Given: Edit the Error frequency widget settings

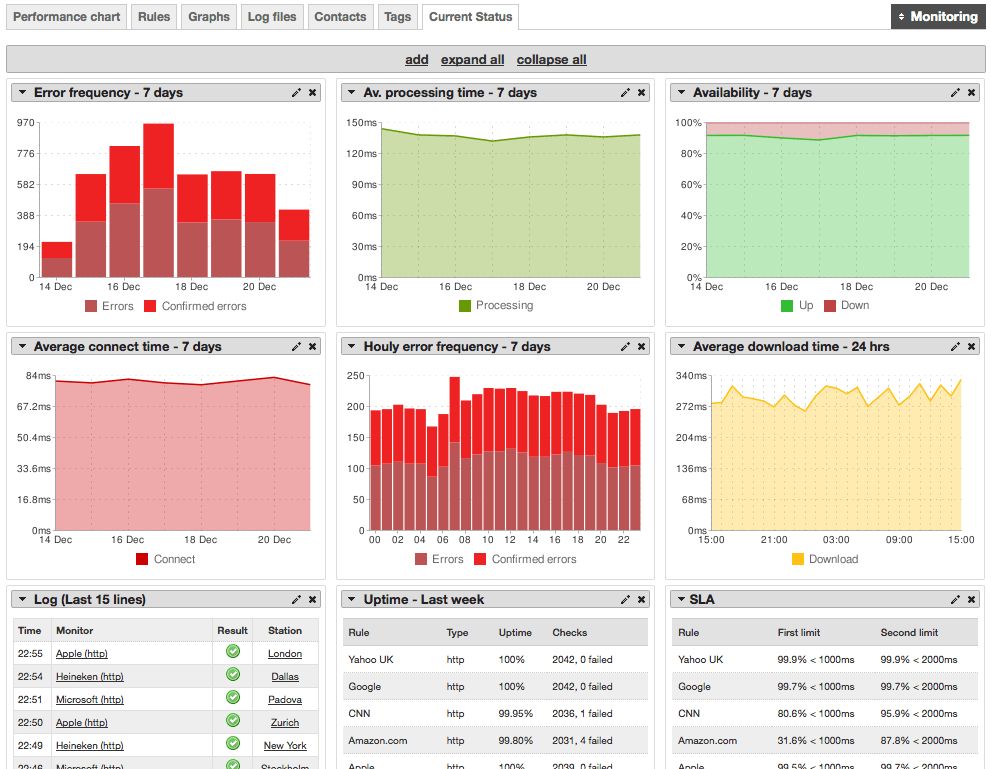Looking at the screenshot, I should [x=296, y=92].
